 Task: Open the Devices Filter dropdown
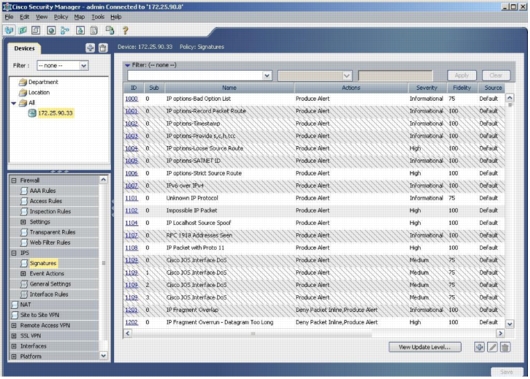point(83,66)
